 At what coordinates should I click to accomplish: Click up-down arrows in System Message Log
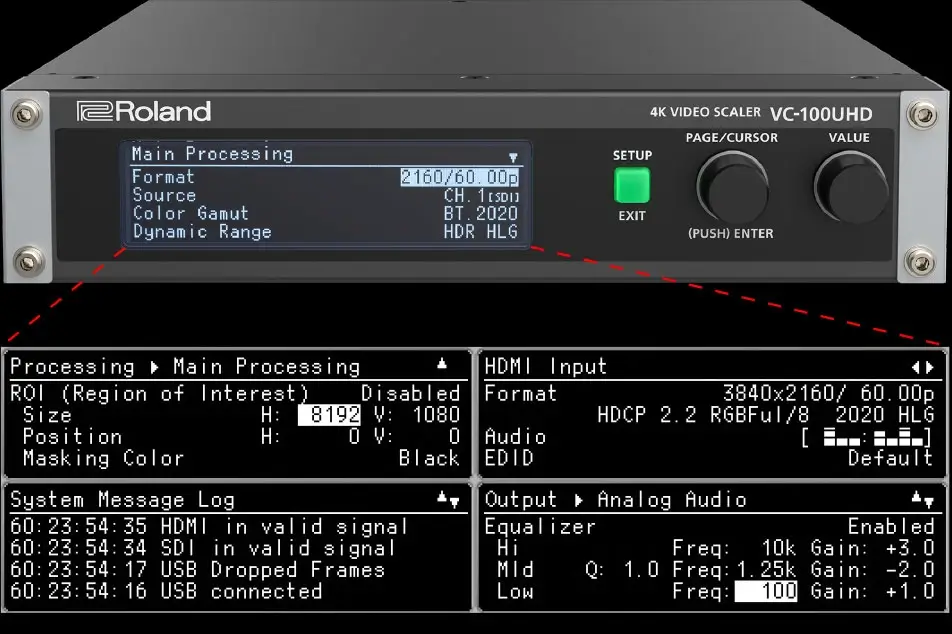447,498
